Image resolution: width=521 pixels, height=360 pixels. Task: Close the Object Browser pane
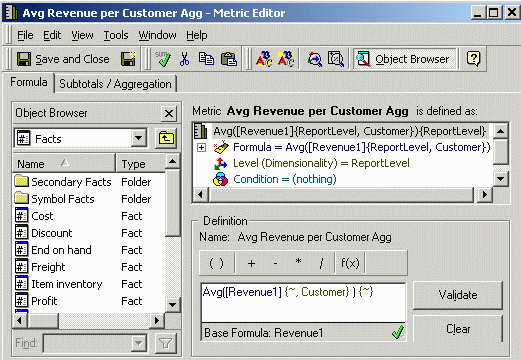click(x=169, y=114)
